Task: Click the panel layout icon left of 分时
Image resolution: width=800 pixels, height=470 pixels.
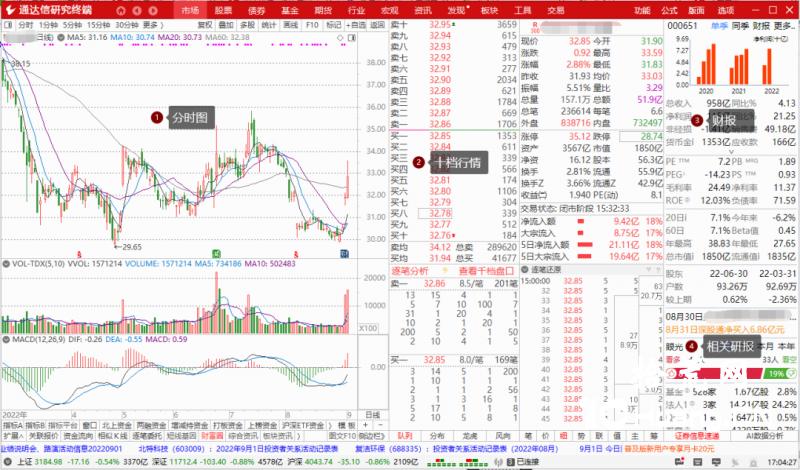Action: [8, 24]
